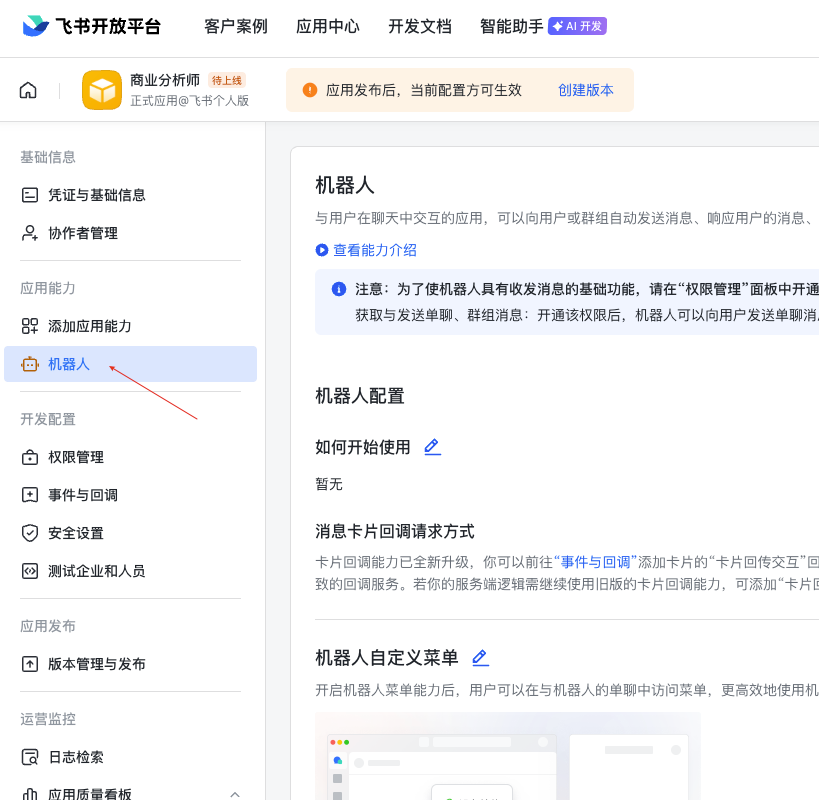Click the AI 开发 badge
The width and height of the screenshot is (819, 800).
tap(577, 26)
